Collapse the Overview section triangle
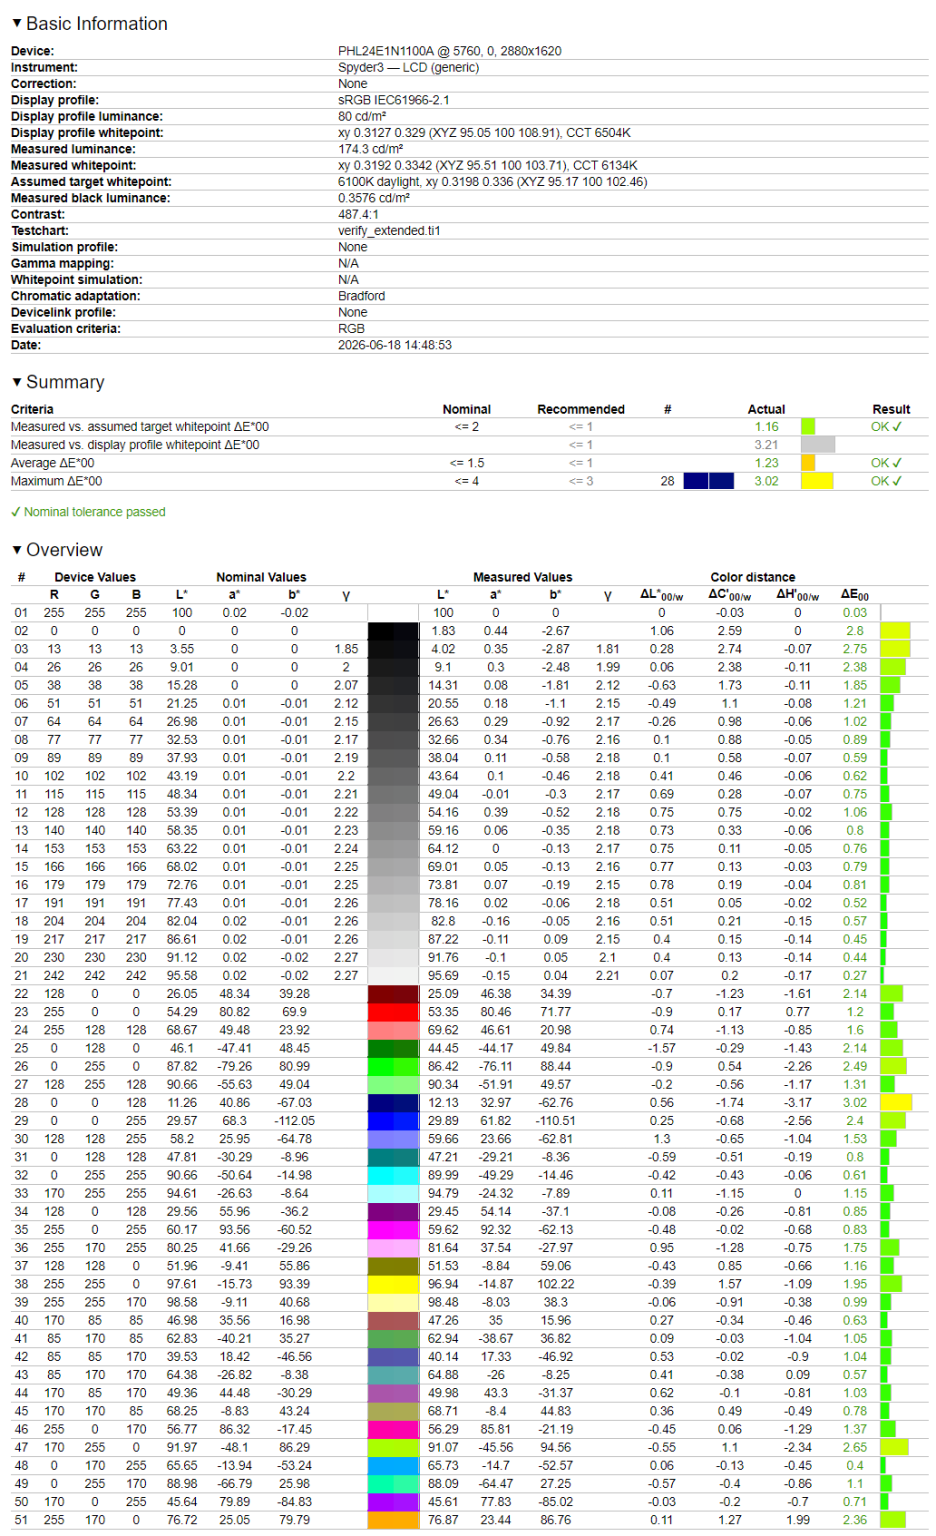This screenshot has width=936, height=1536. 16,550
